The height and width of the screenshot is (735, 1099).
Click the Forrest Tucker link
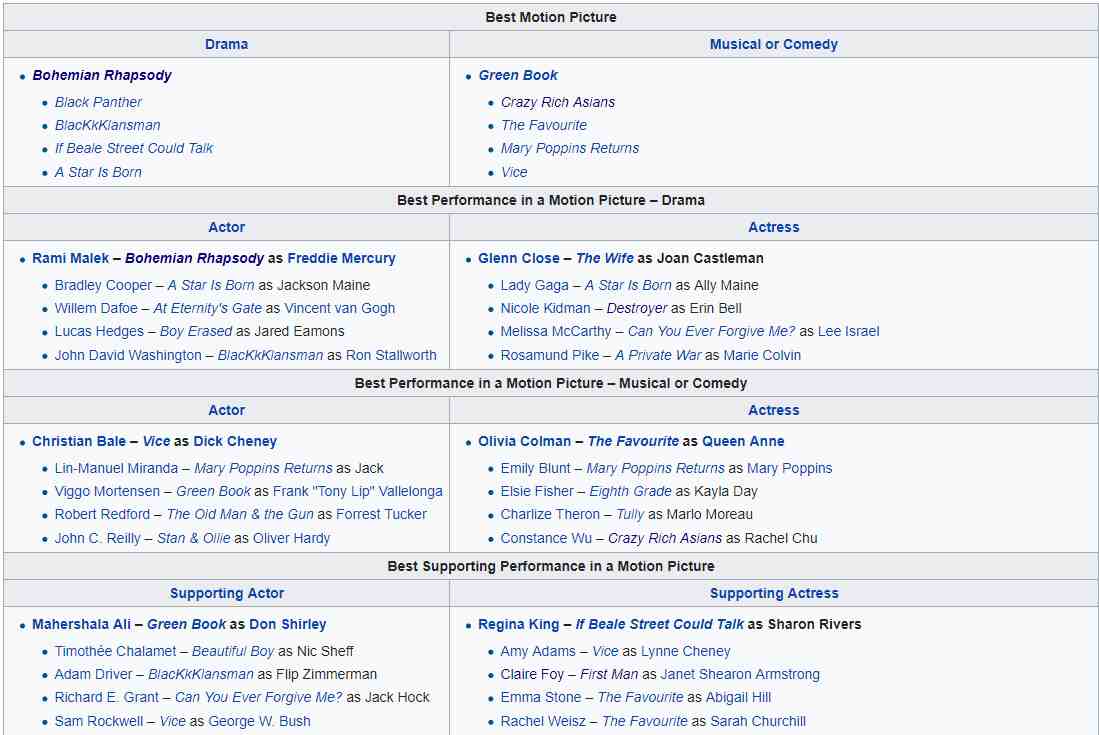point(381,514)
